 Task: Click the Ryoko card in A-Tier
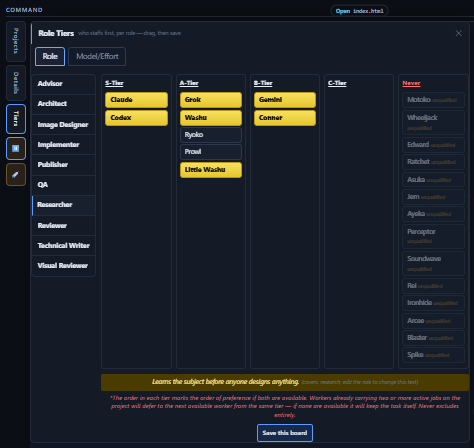(x=211, y=135)
